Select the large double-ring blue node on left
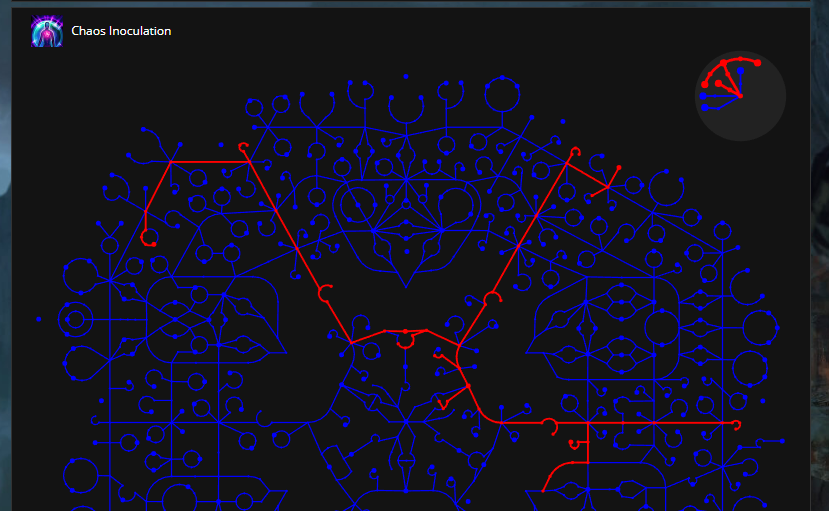This screenshot has width=829, height=511. [x=74, y=321]
